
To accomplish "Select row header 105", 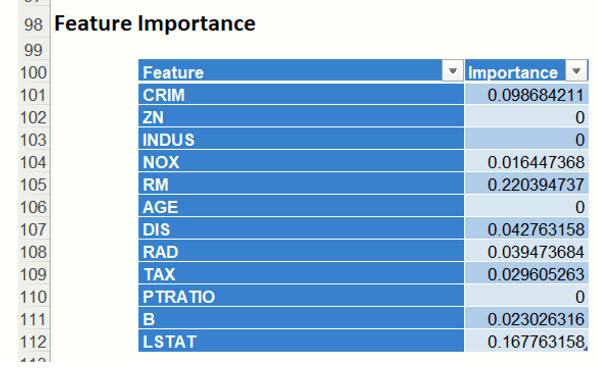I will pos(34,185).
